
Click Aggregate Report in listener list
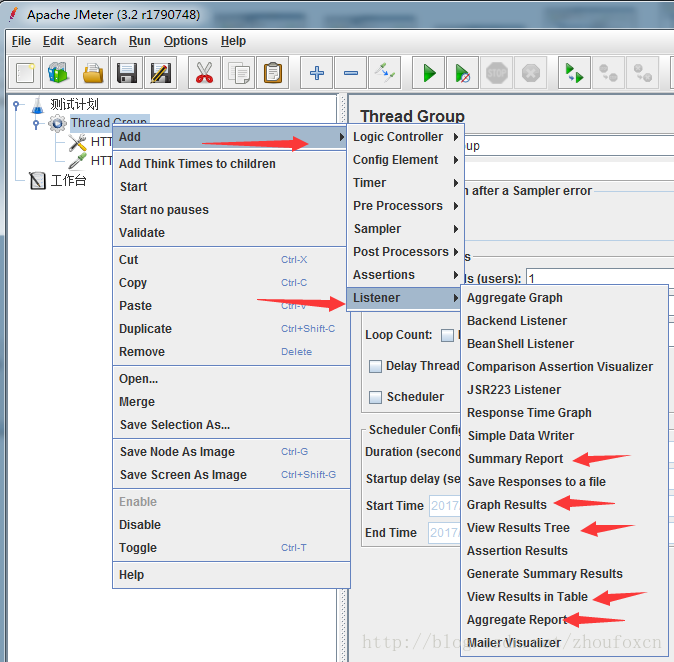[x=517, y=620]
